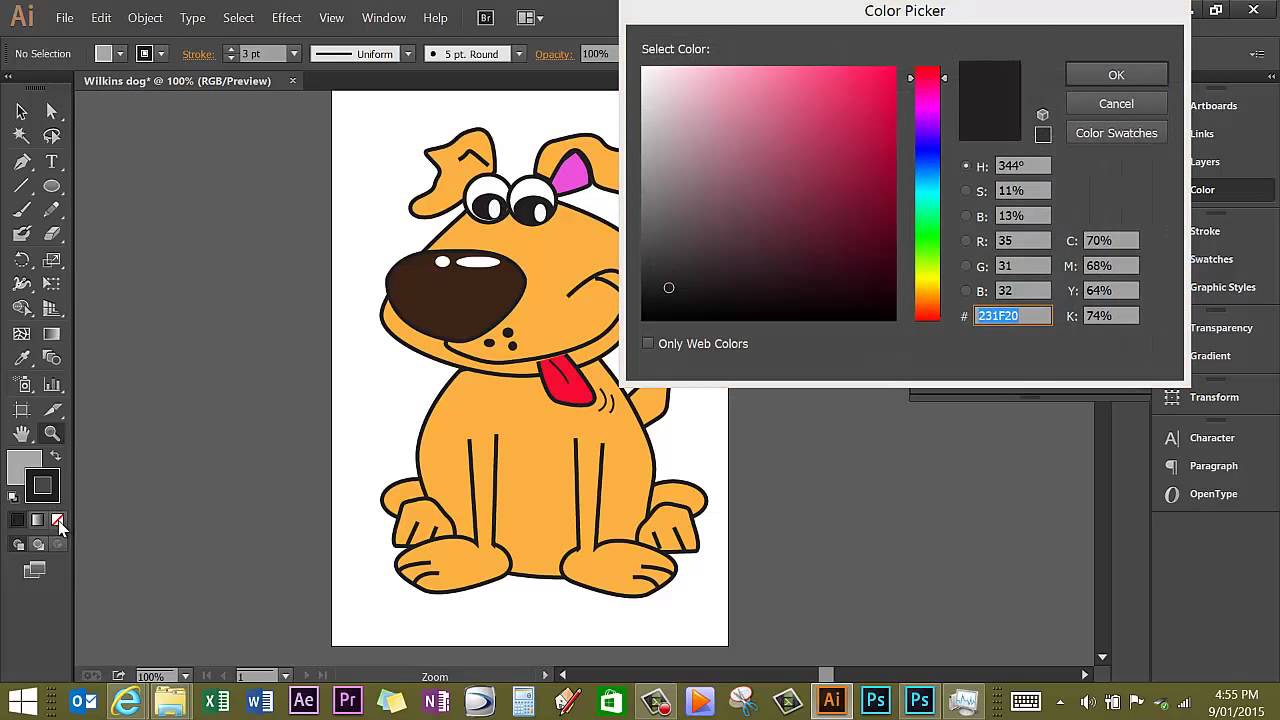1280x720 pixels.
Task: Select the Lasso tool
Action: coord(52,136)
